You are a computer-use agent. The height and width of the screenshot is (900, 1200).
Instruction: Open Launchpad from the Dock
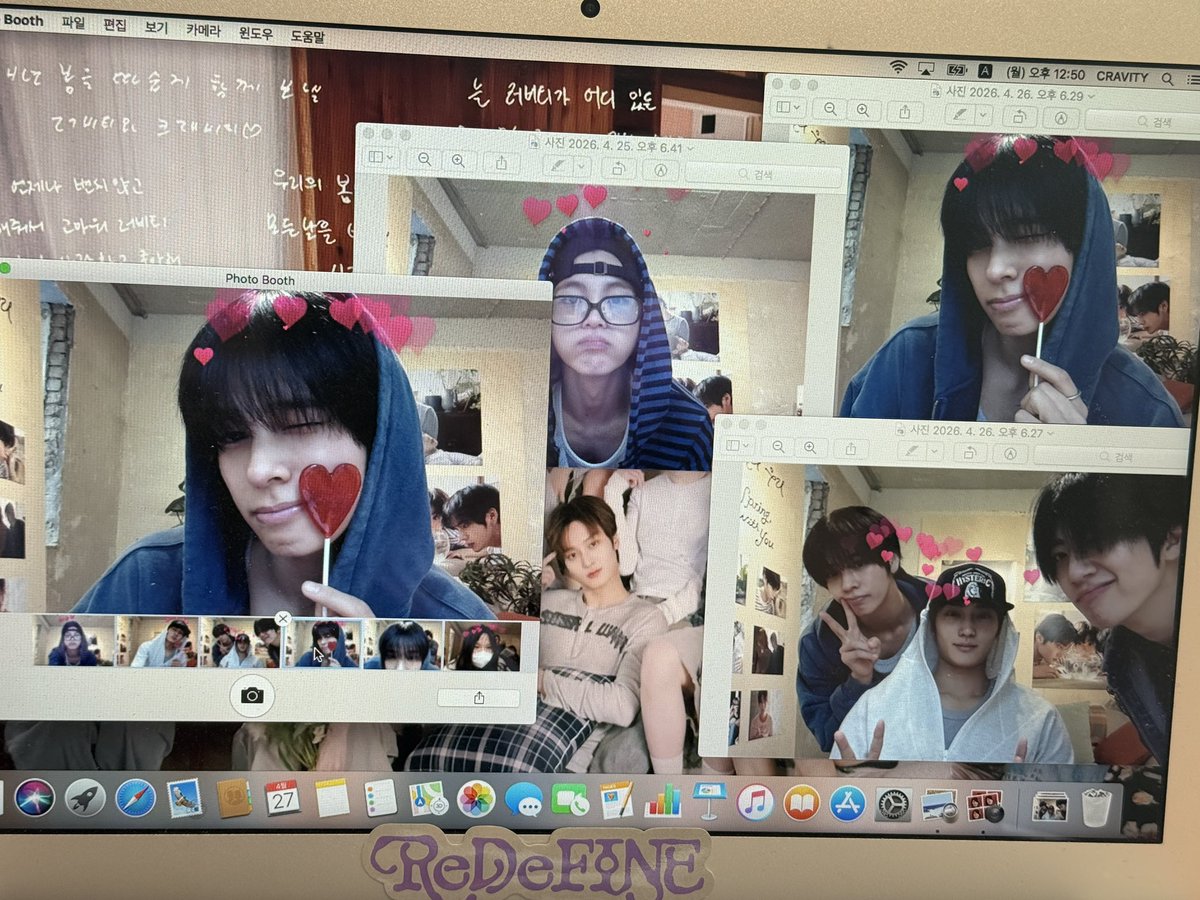point(85,797)
